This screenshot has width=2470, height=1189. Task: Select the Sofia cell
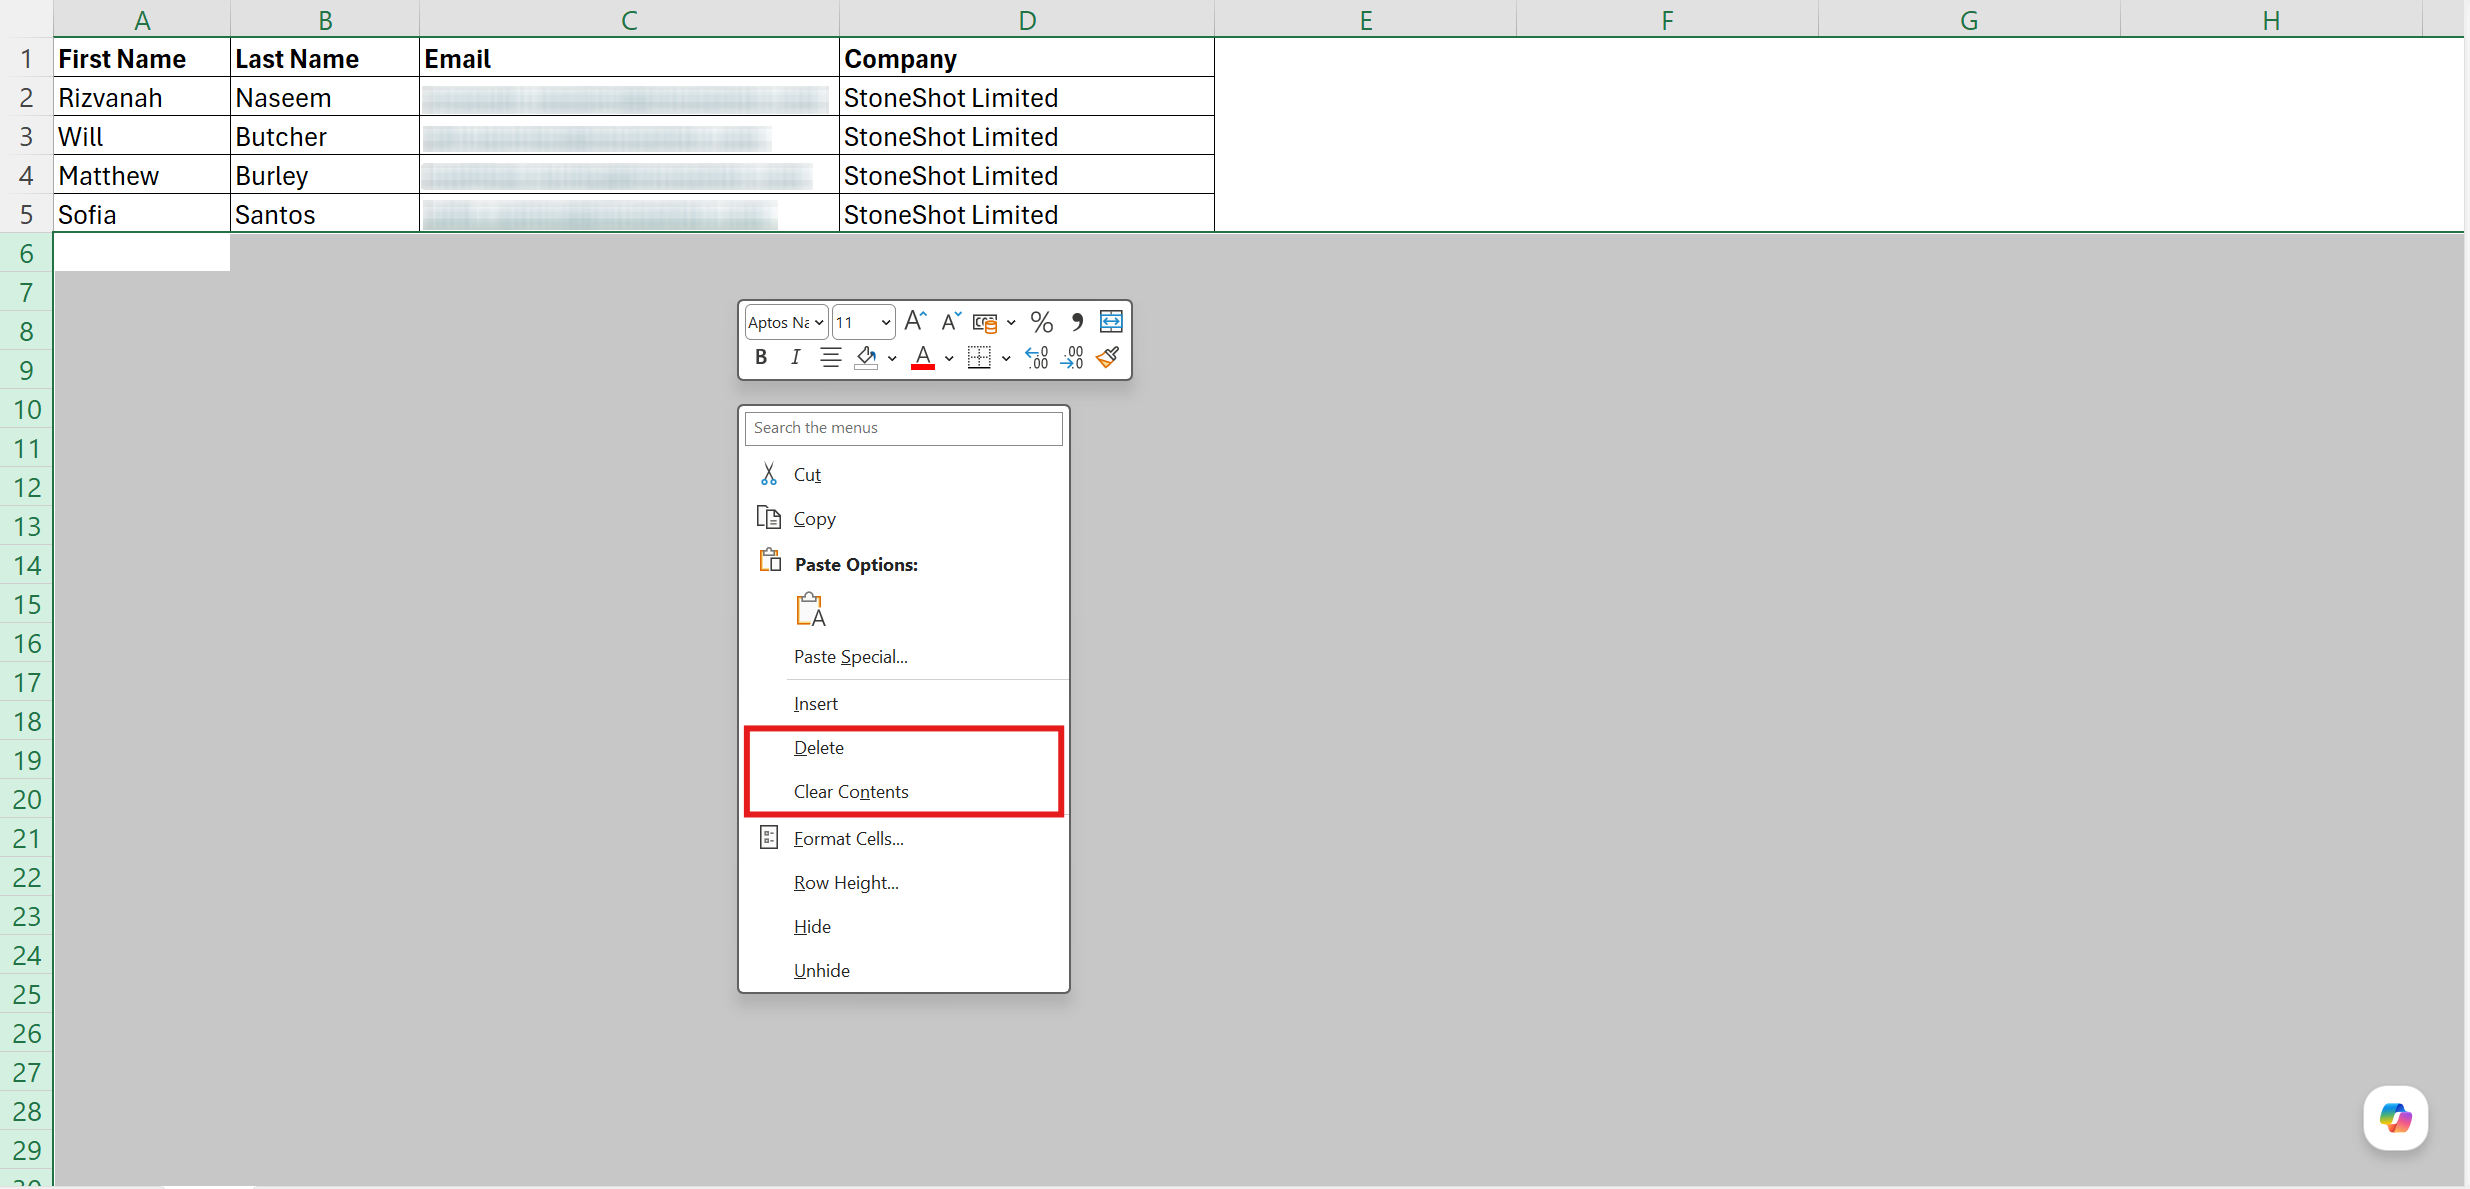[142, 214]
